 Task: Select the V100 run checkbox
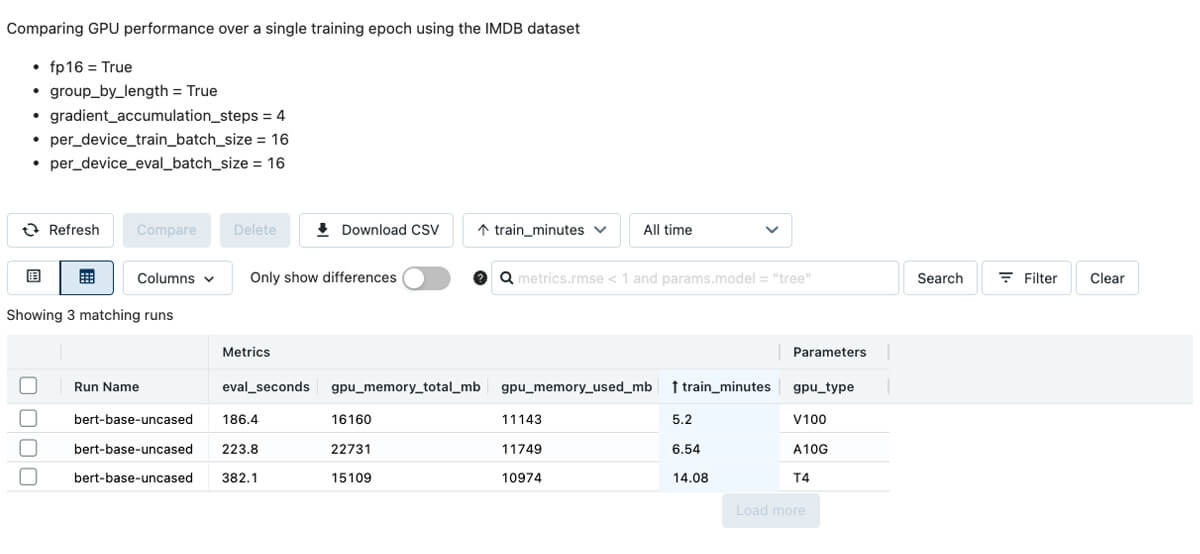click(28, 419)
